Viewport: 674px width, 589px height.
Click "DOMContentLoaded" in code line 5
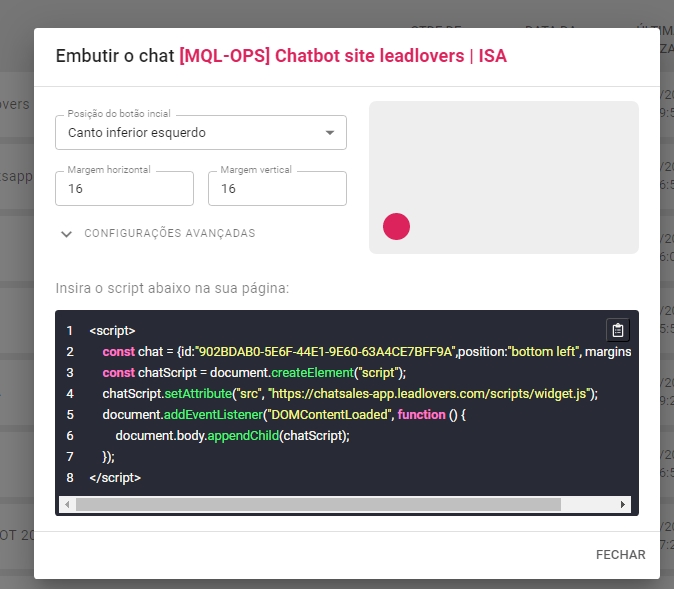[x=327, y=415]
